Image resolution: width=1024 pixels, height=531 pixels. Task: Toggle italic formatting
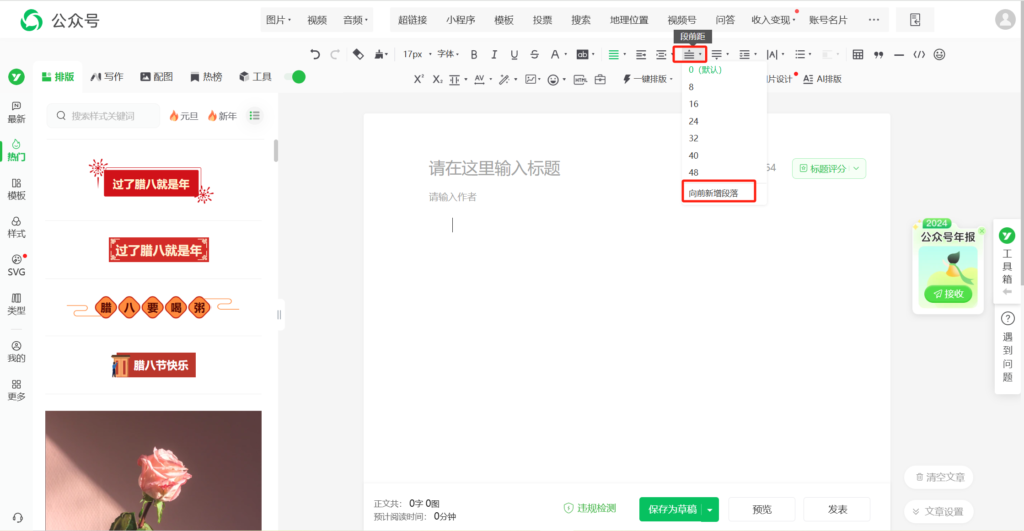[x=494, y=54]
